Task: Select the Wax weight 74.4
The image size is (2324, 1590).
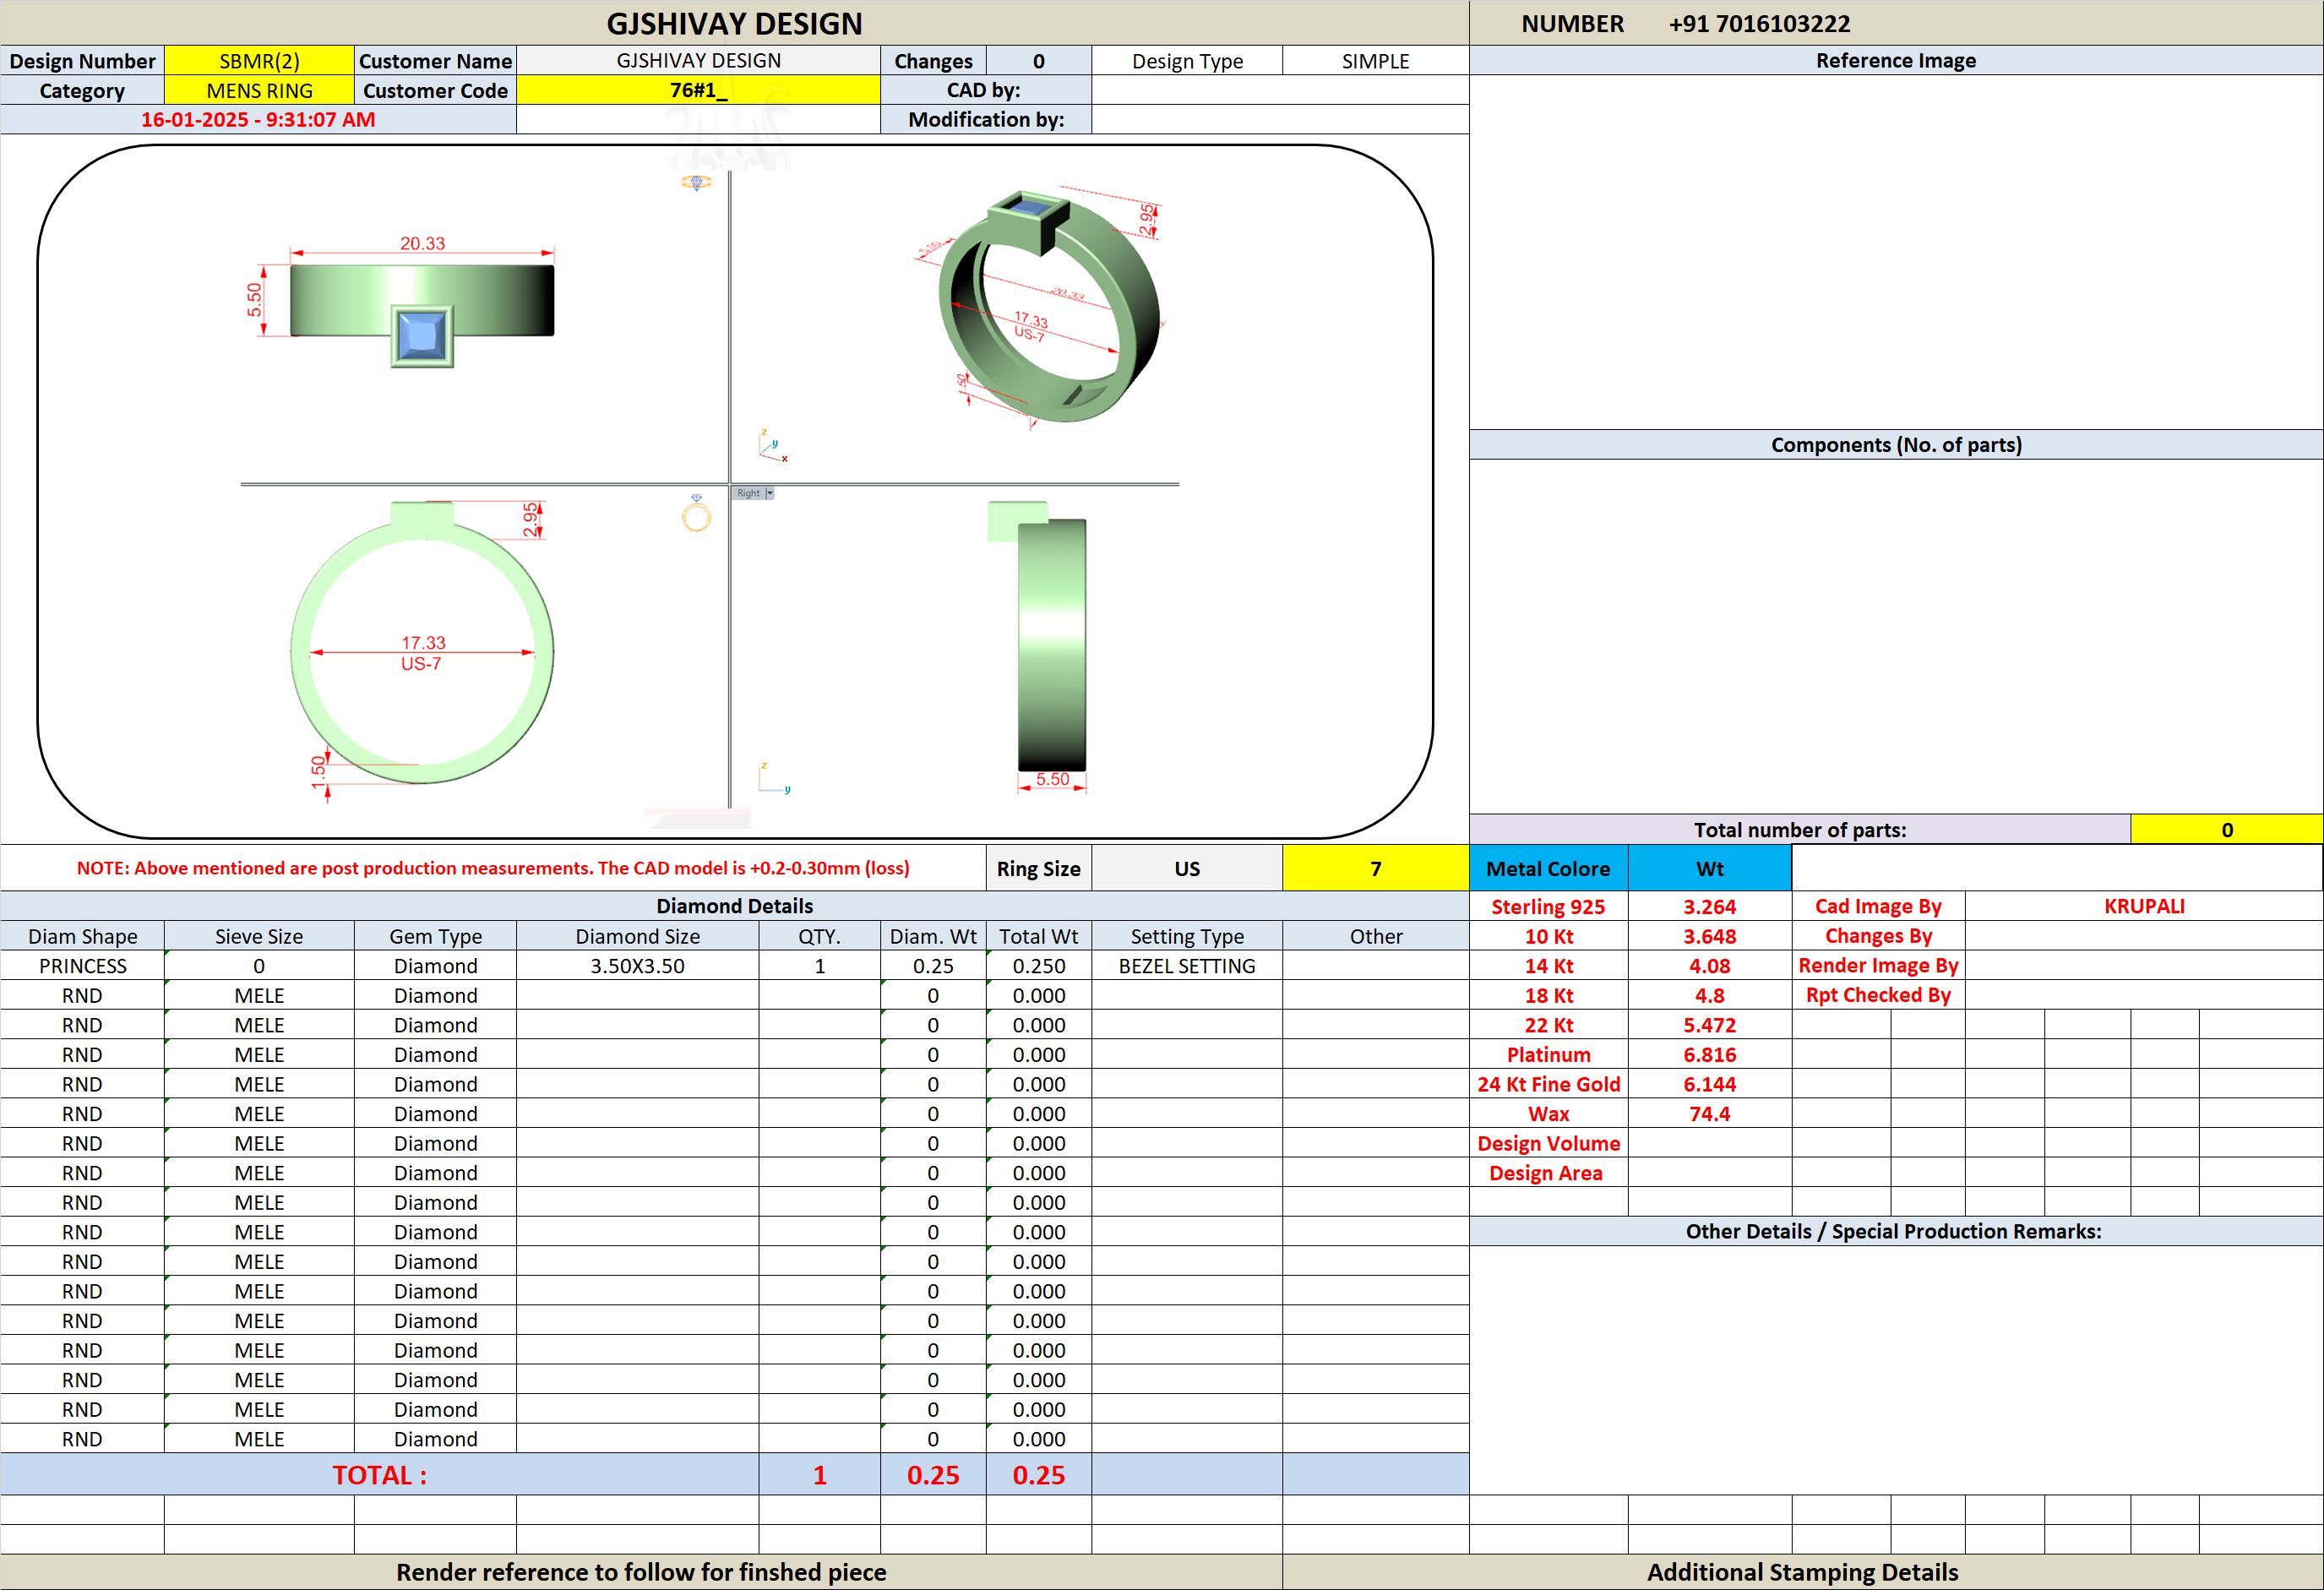Action: coord(1710,1113)
